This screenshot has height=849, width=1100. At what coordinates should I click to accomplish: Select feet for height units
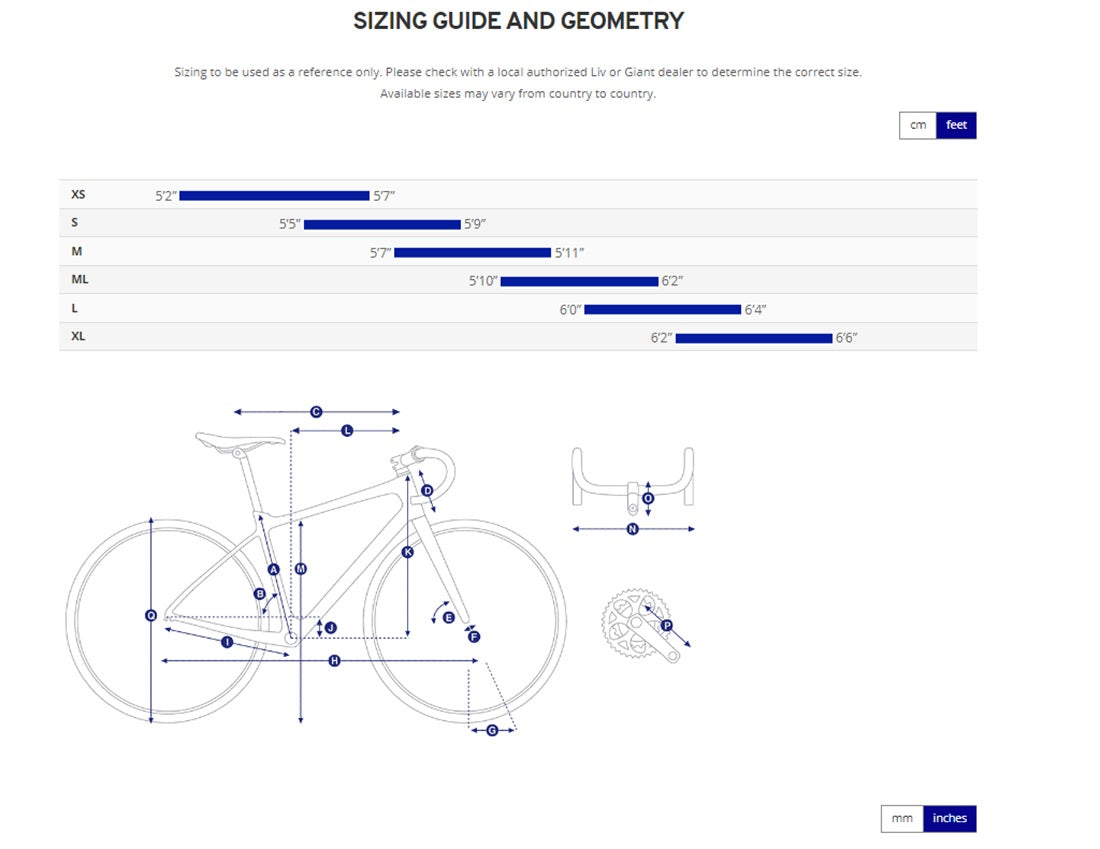tap(957, 125)
